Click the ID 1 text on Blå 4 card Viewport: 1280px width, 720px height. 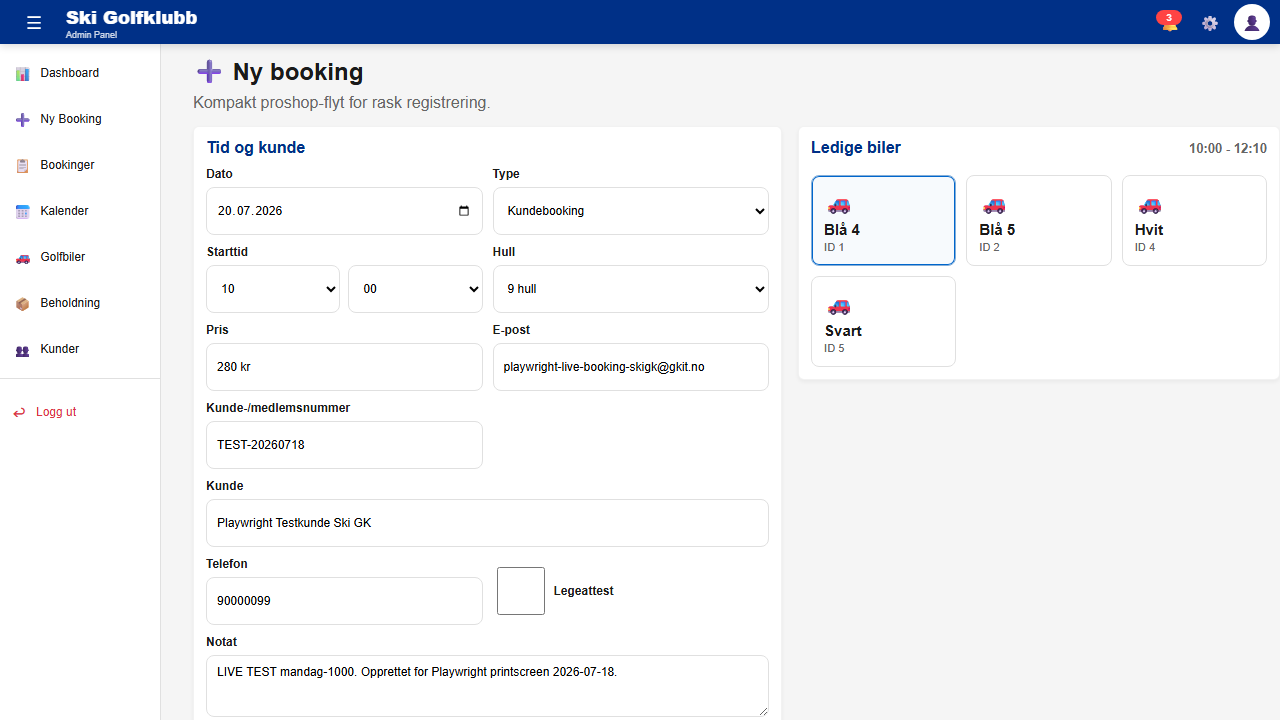(835, 247)
